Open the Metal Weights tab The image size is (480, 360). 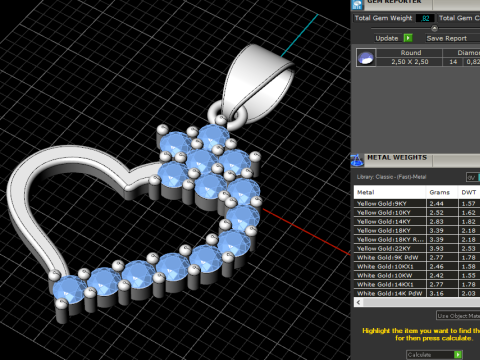pyautogui.click(x=397, y=158)
